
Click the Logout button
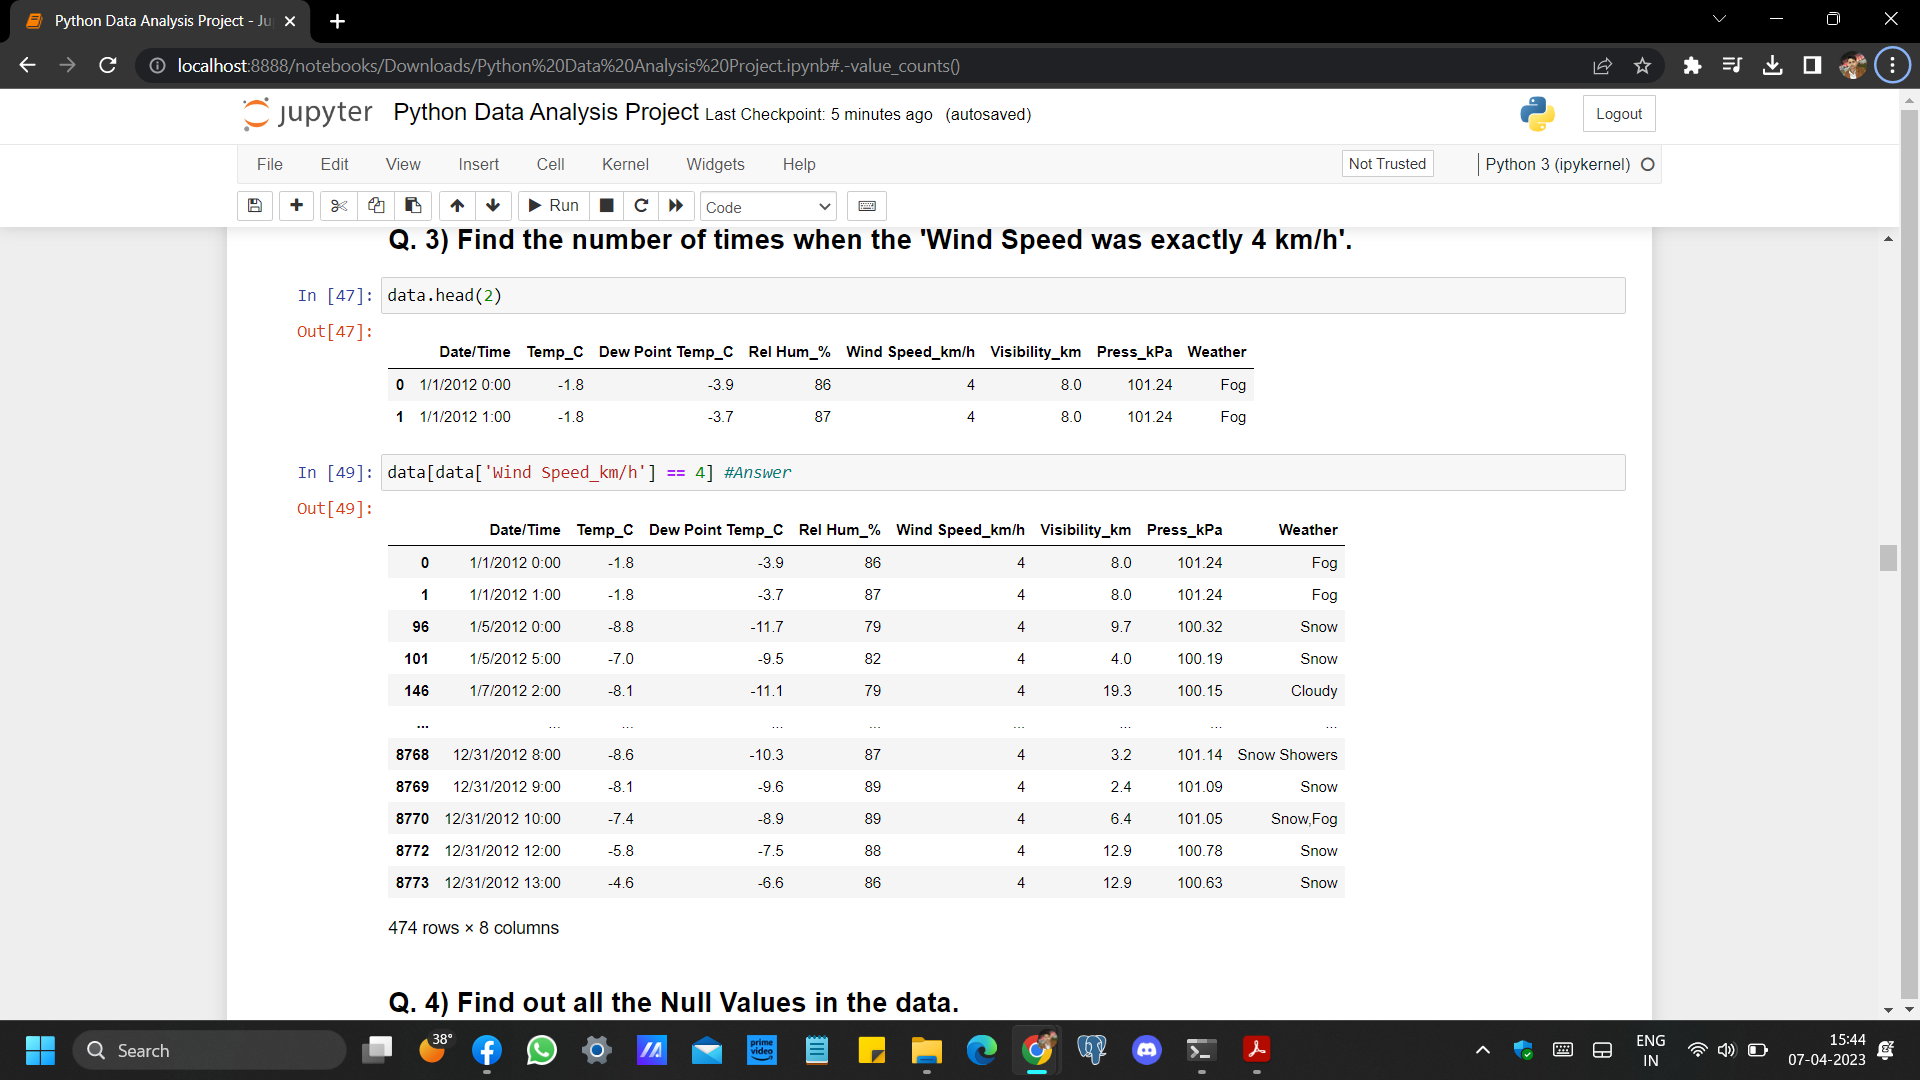pyautogui.click(x=1618, y=114)
